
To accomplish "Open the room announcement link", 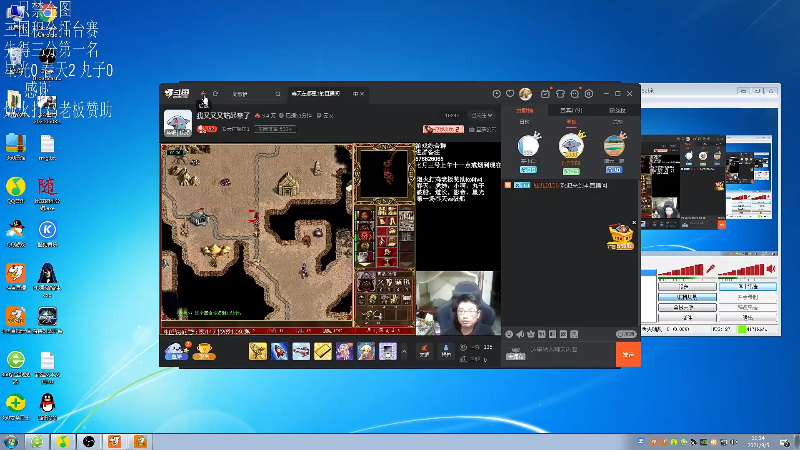I will point(482,130).
